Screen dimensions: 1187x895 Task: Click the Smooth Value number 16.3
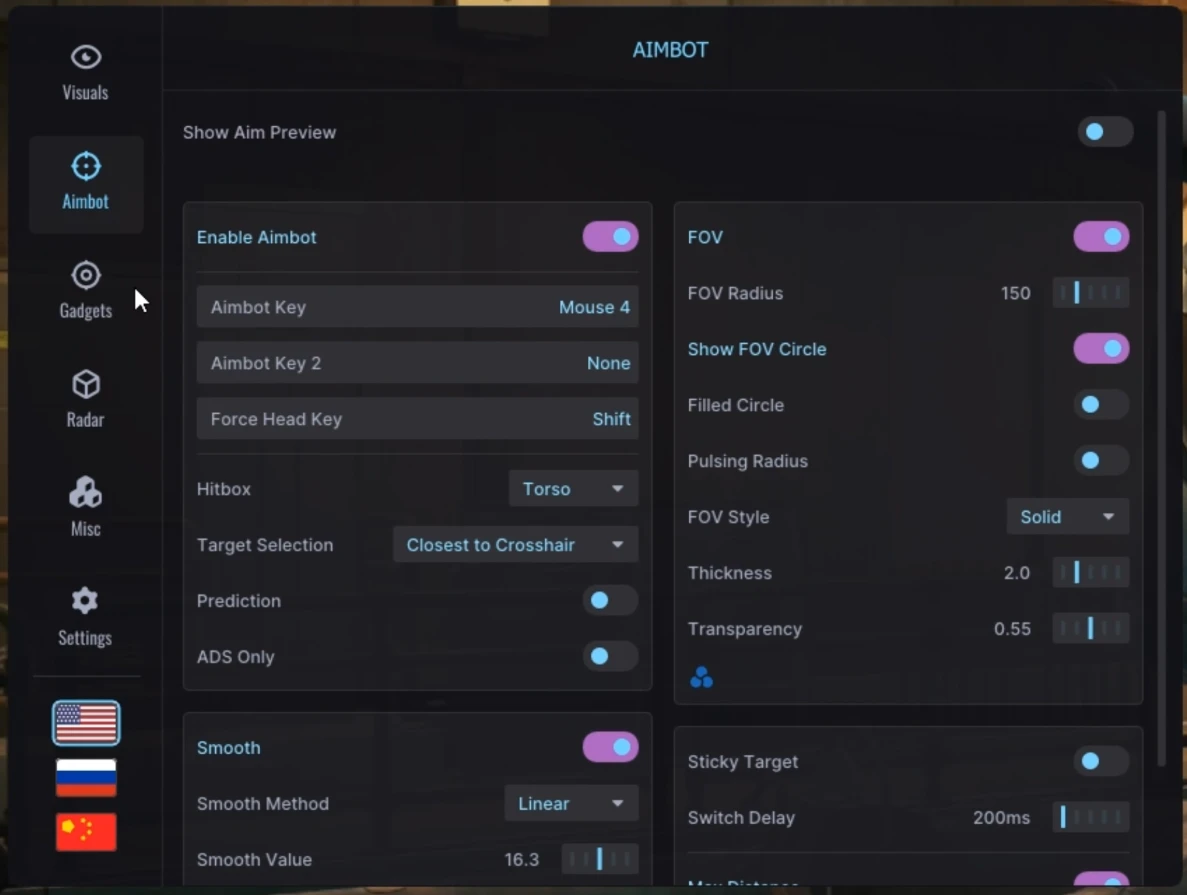click(522, 859)
